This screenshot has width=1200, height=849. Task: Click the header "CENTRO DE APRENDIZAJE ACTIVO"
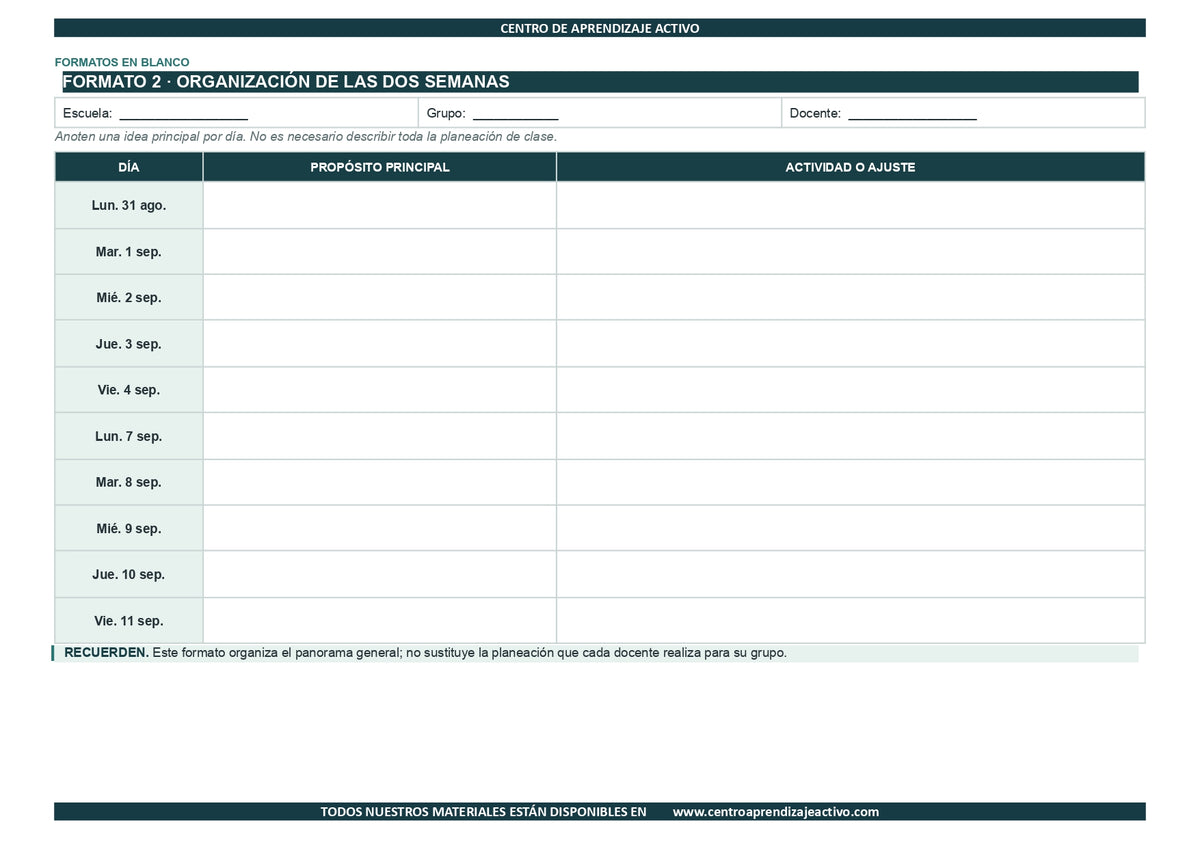[x=600, y=28]
